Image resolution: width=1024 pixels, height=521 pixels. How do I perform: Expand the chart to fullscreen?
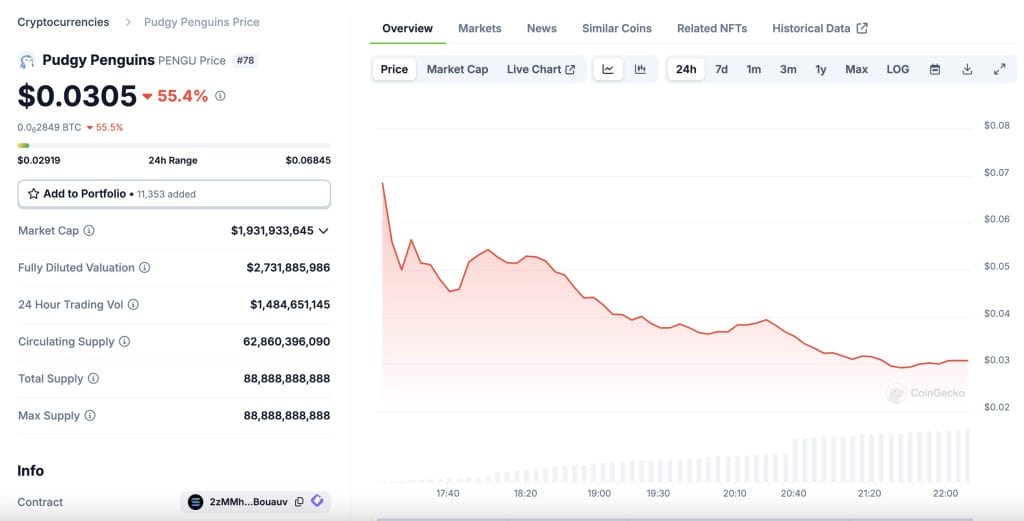tap(999, 69)
